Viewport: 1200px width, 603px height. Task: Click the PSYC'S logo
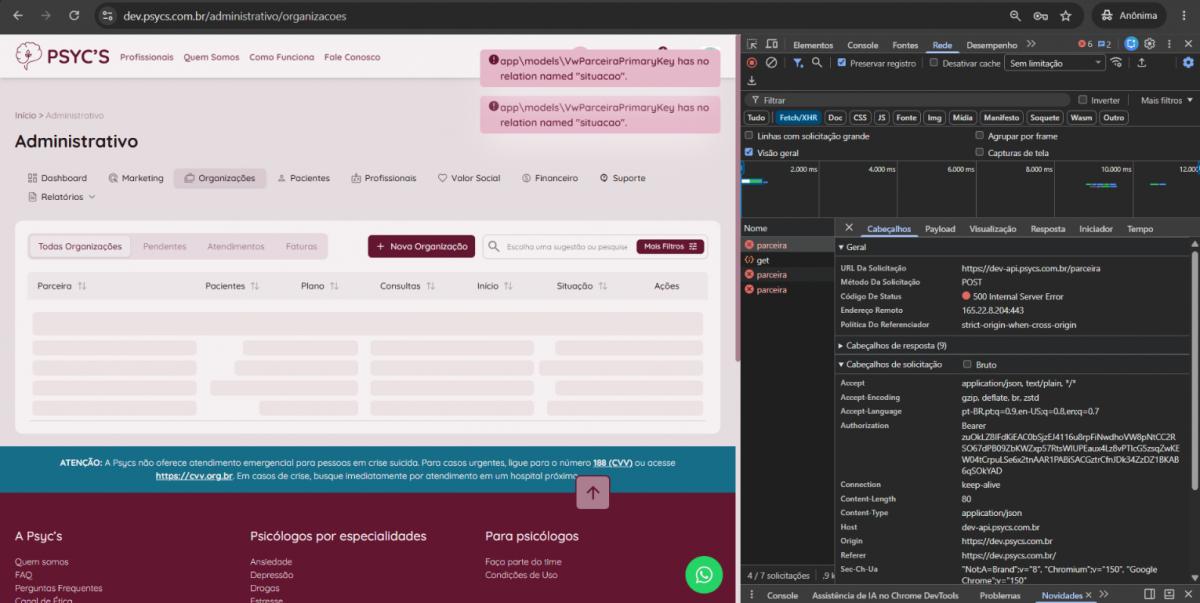pyautogui.click(x=62, y=56)
